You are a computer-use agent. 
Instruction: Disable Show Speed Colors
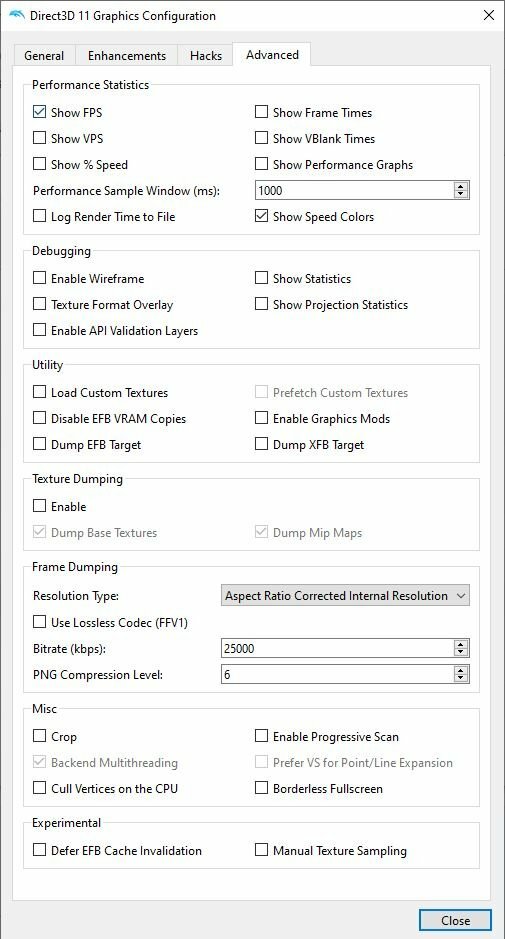(261, 216)
